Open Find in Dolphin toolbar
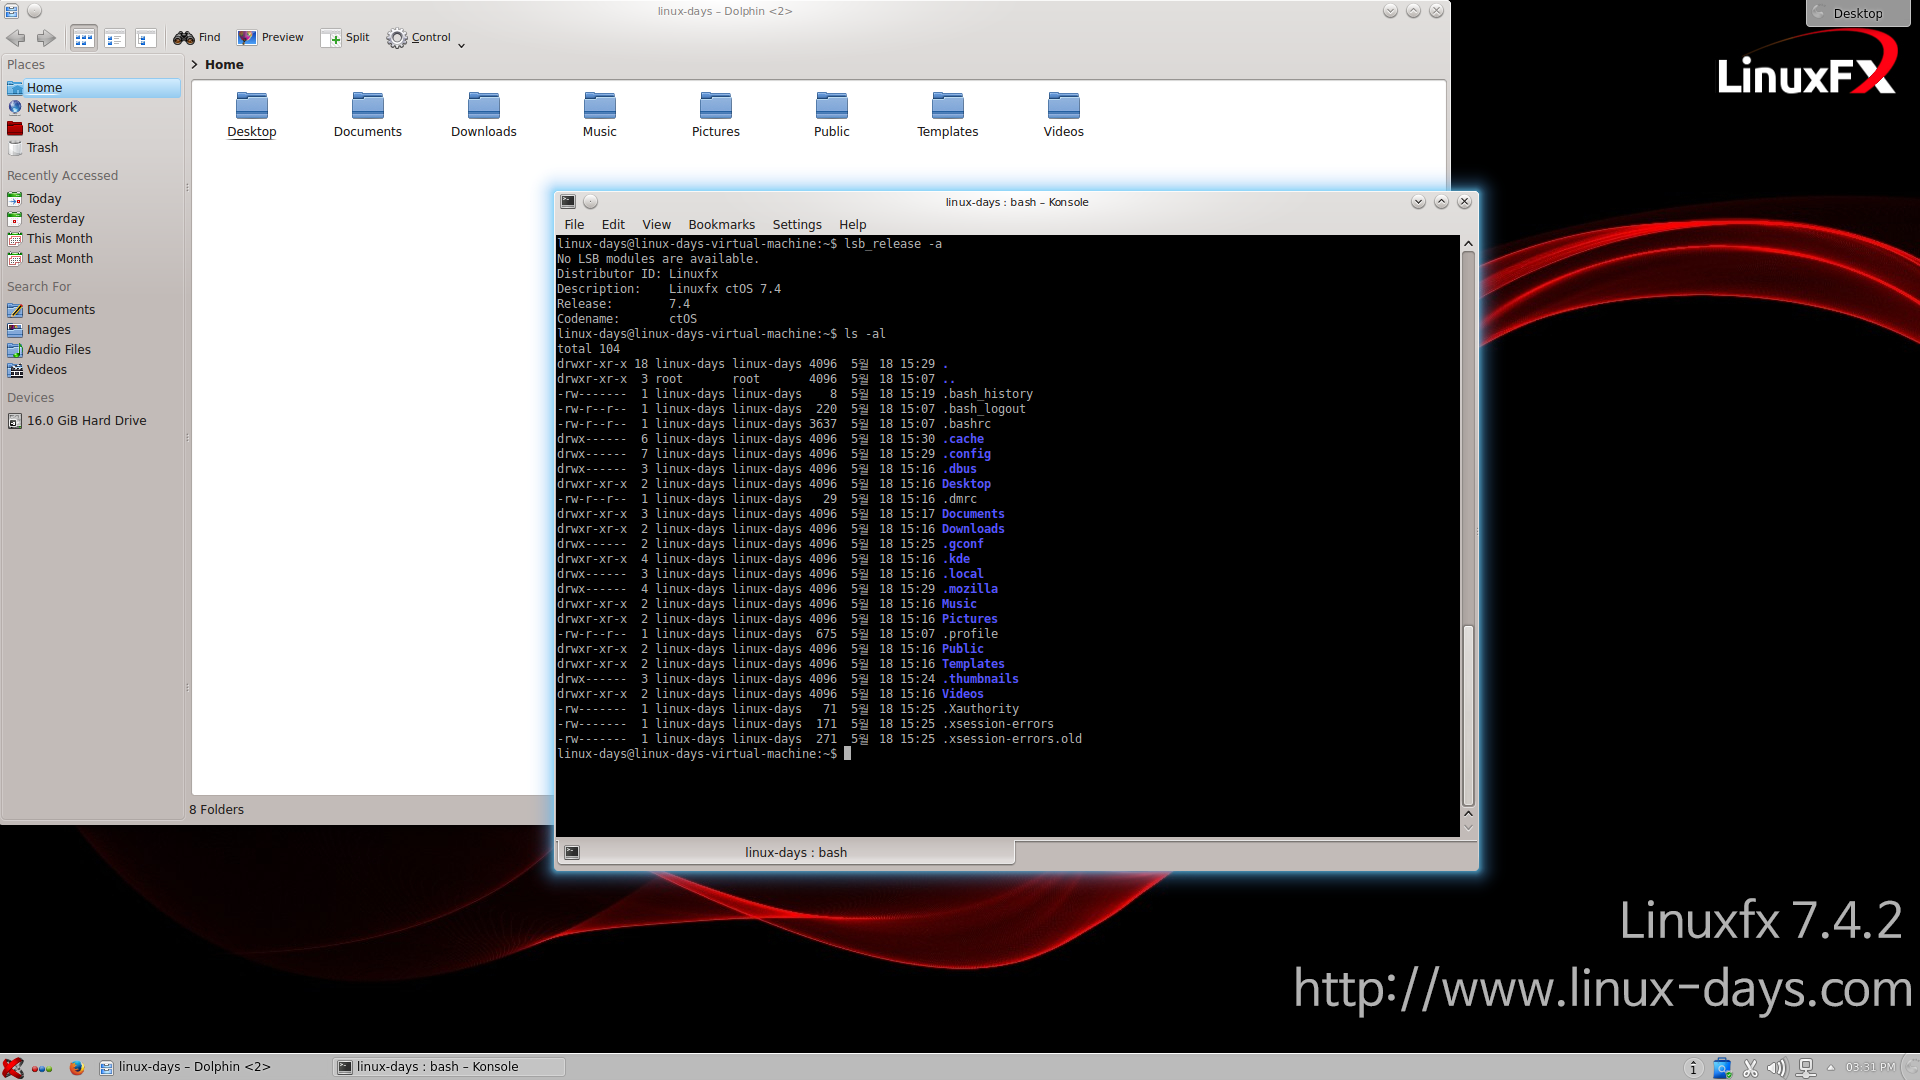This screenshot has height=1080, width=1920. click(x=197, y=38)
